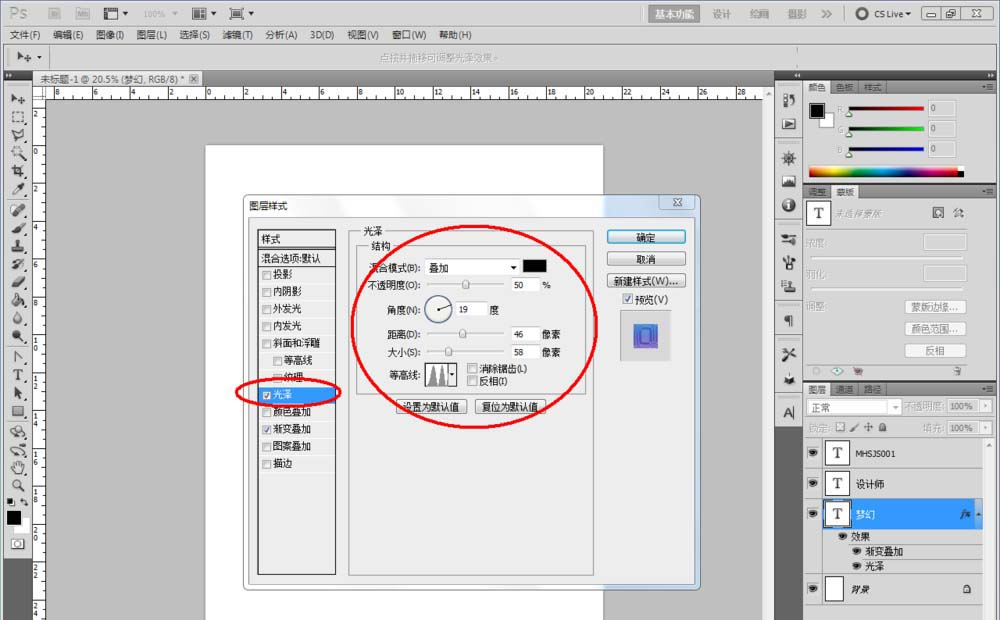
Task: Collapse the 梦幻 layer effects arrow
Action: pos(978,514)
